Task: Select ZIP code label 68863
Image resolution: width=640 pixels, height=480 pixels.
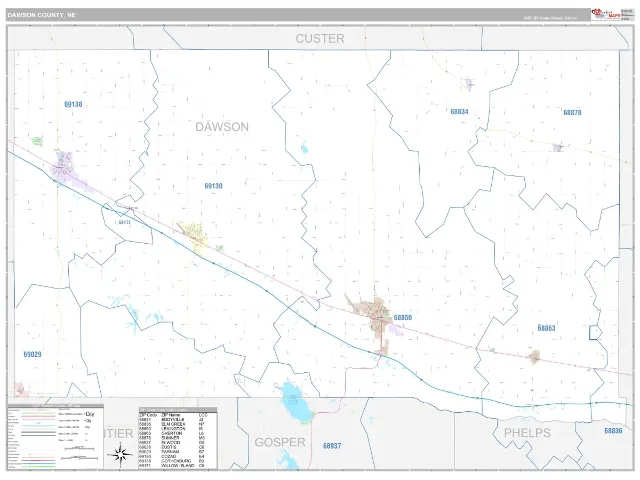Action: 546,328
